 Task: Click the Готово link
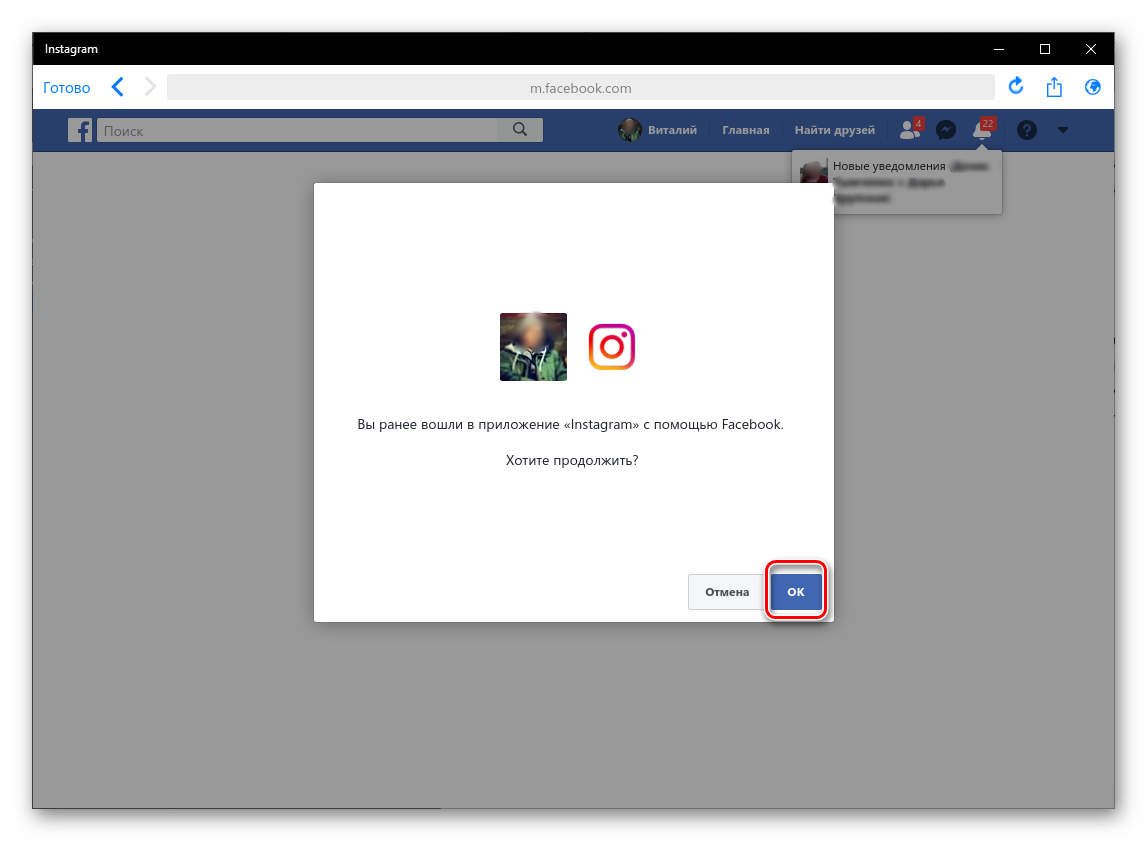tap(67, 88)
